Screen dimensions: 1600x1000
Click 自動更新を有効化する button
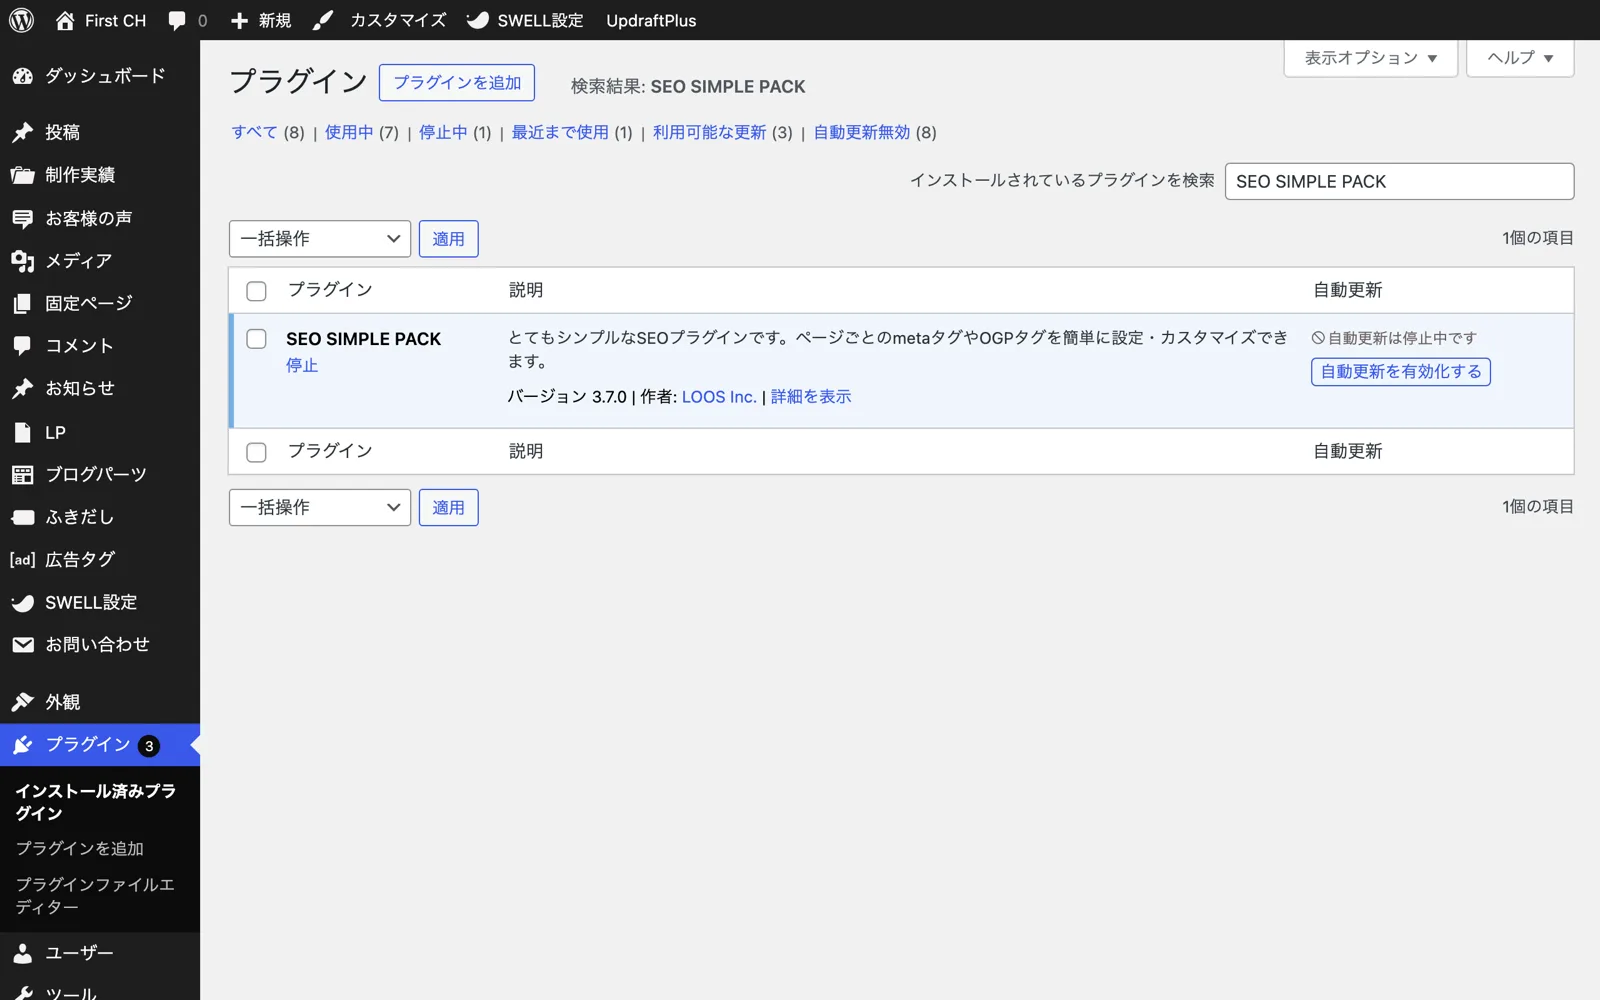point(1401,372)
